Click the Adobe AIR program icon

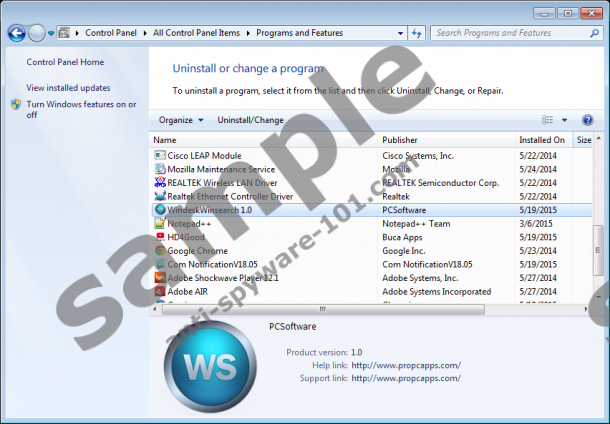click(x=160, y=292)
